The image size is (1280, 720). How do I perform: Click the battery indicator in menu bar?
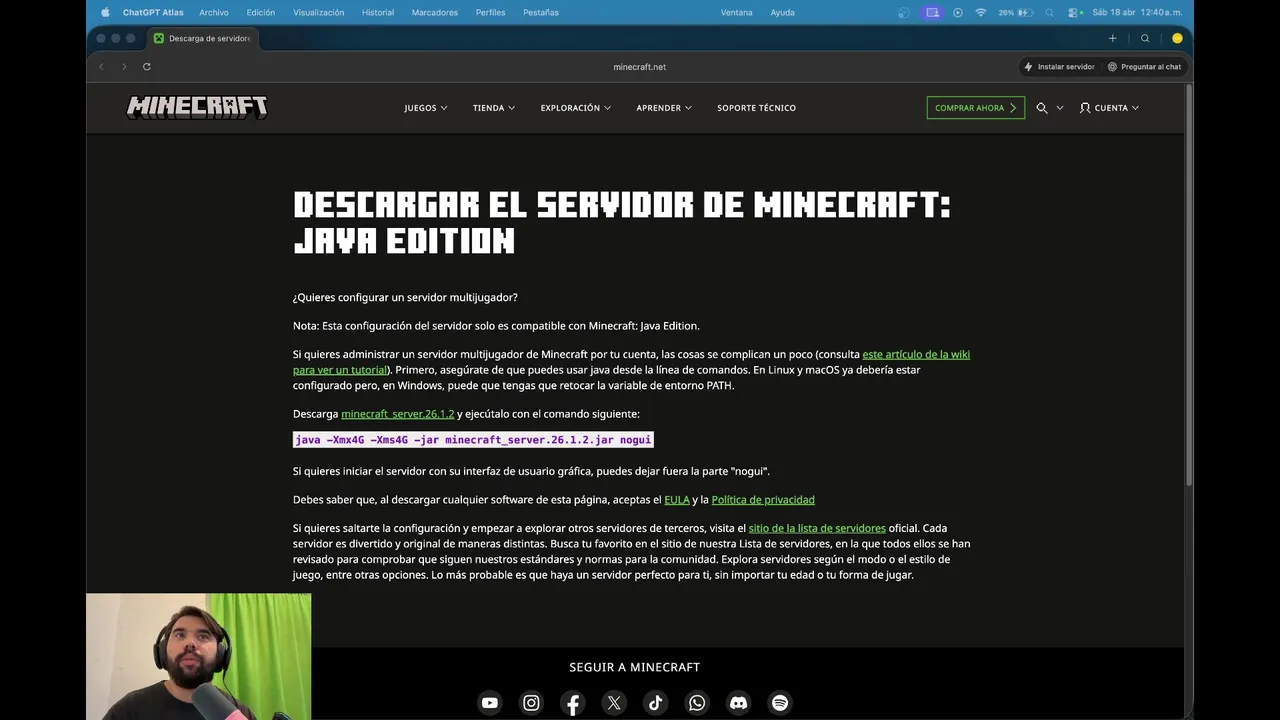(1018, 12)
